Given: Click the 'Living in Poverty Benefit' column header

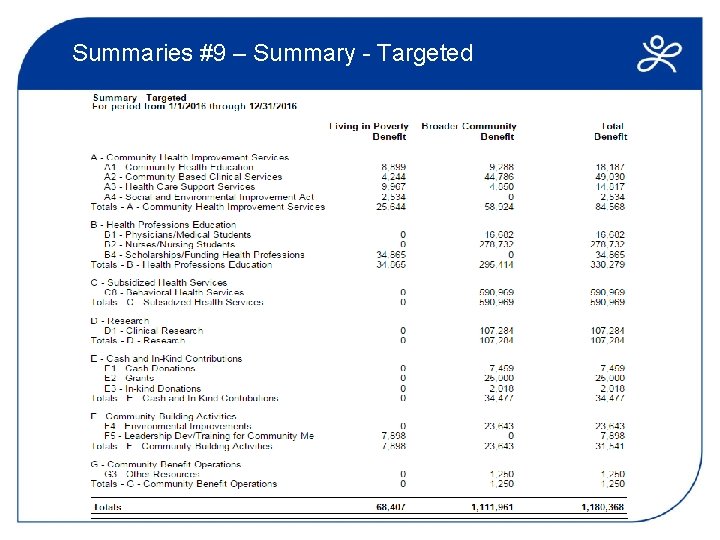Looking at the screenshot, I should point(368,131).
